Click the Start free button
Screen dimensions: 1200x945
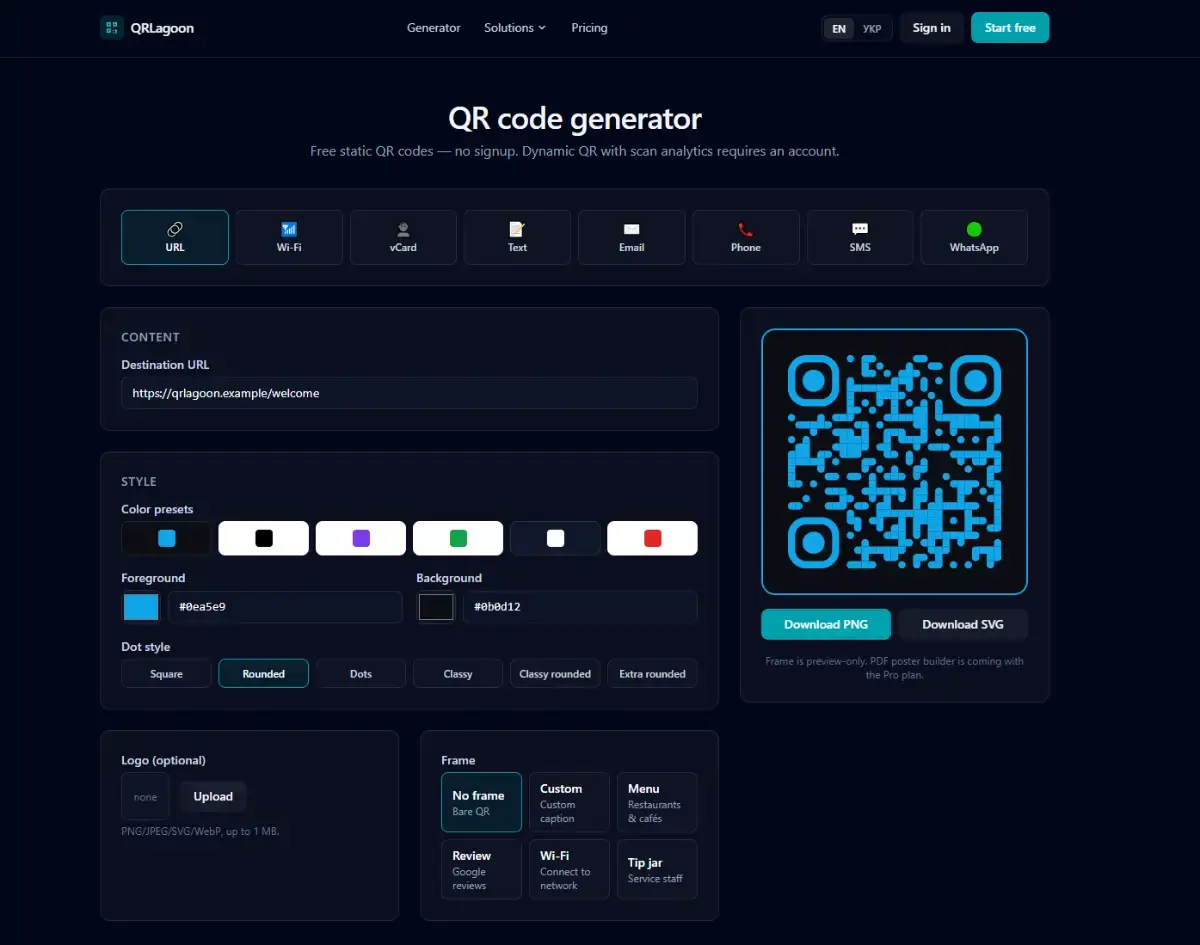1010,28
